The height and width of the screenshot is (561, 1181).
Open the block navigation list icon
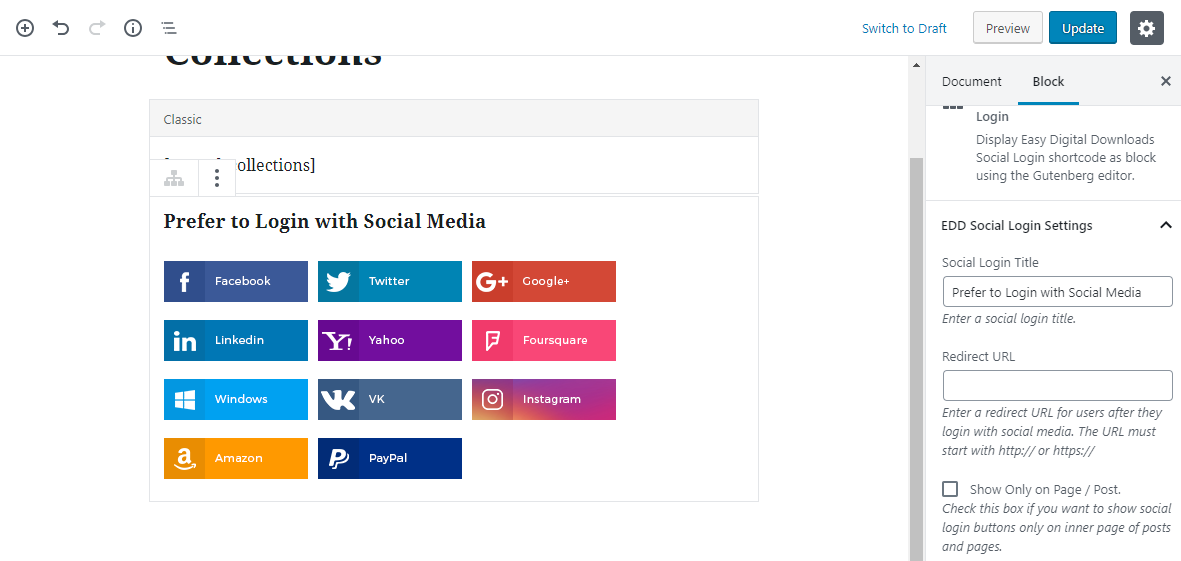[169, 28]
